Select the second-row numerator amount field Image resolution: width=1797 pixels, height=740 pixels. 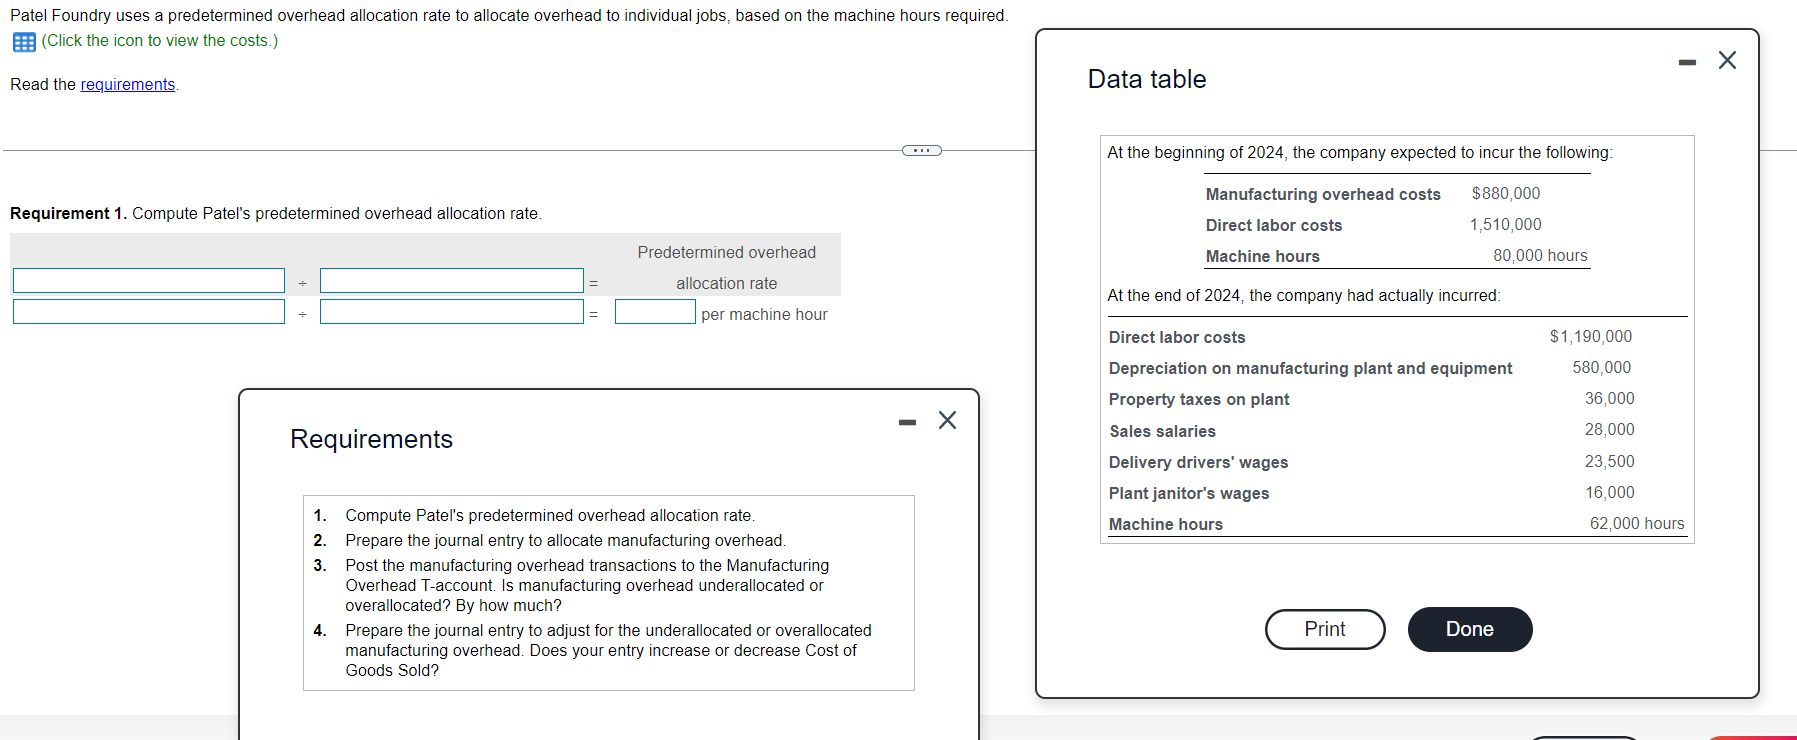[x=149, y=312]
